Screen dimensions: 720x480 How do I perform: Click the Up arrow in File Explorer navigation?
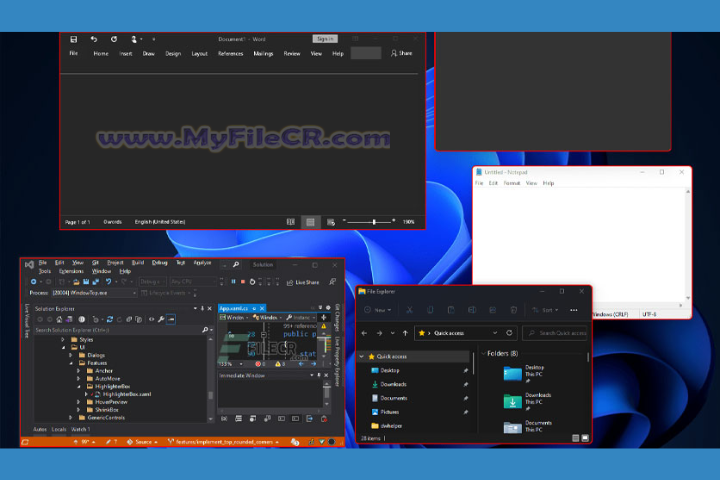405,333
